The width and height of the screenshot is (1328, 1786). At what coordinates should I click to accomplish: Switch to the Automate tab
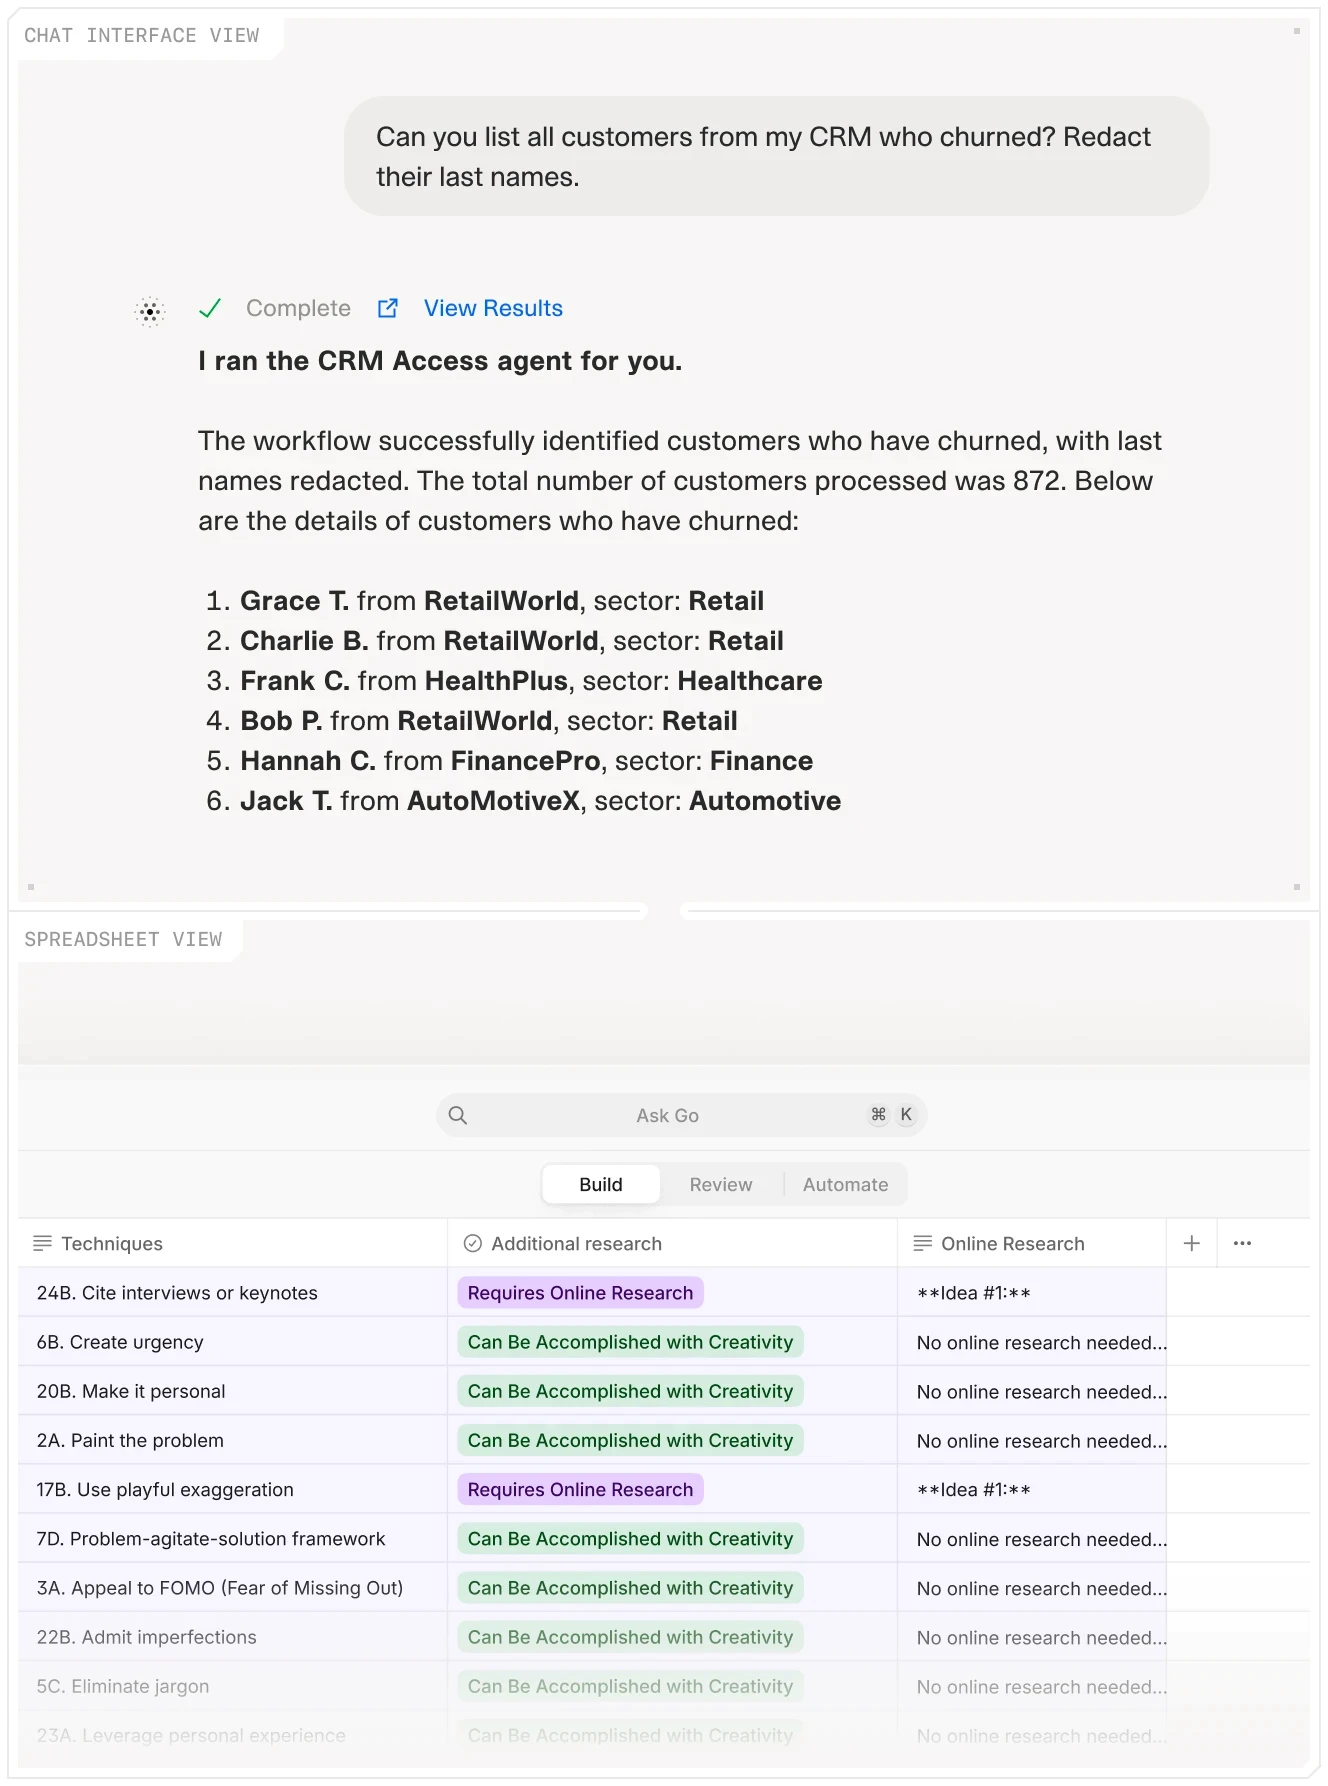pyautogui.click(x=845, y=1184)
